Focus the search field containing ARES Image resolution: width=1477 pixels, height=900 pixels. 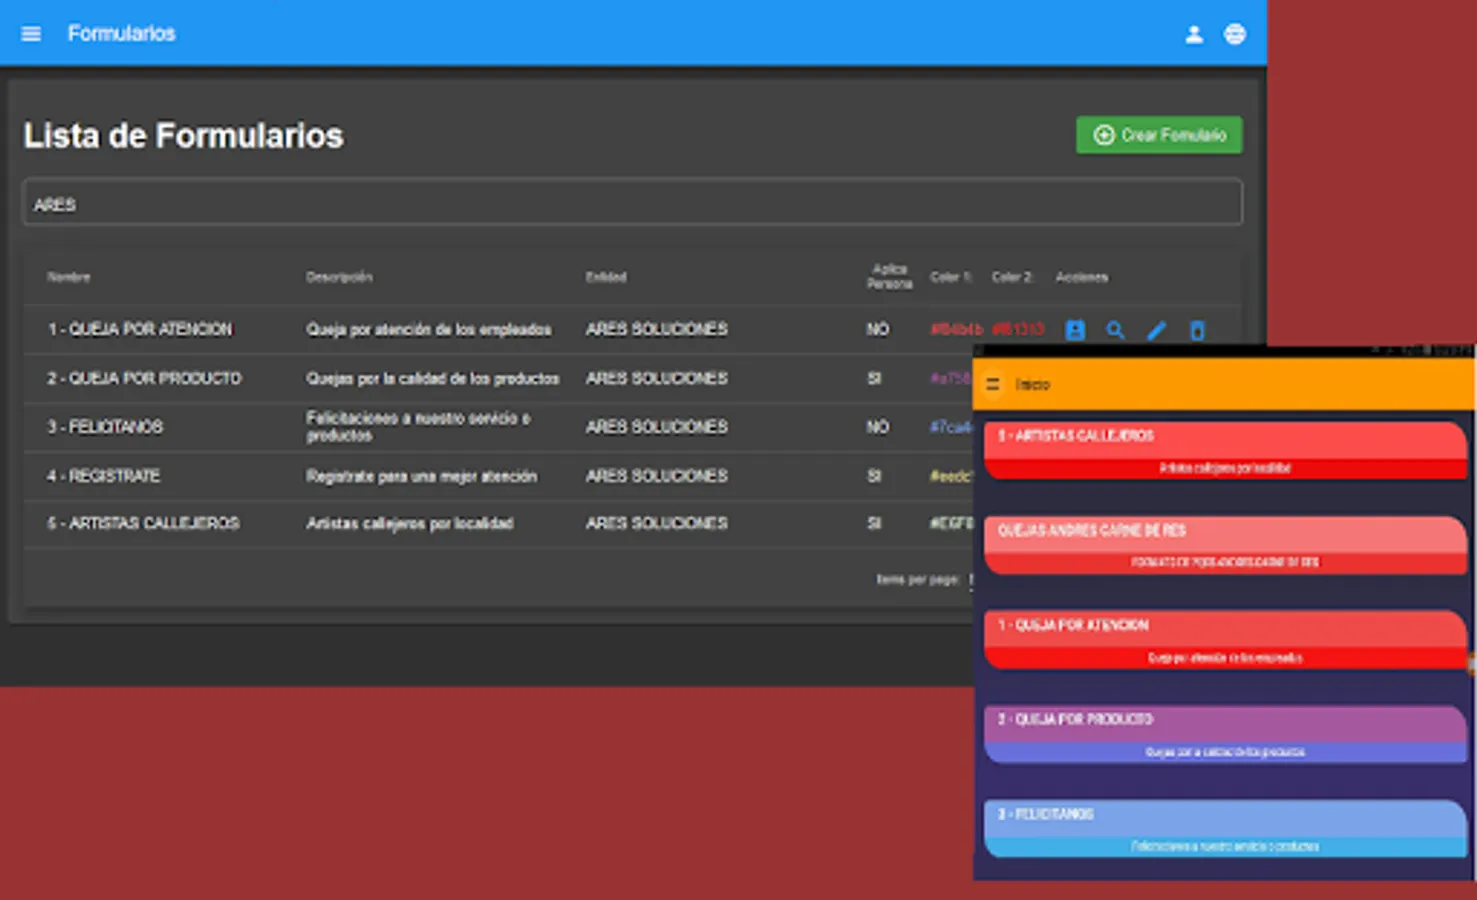[632, 203]
